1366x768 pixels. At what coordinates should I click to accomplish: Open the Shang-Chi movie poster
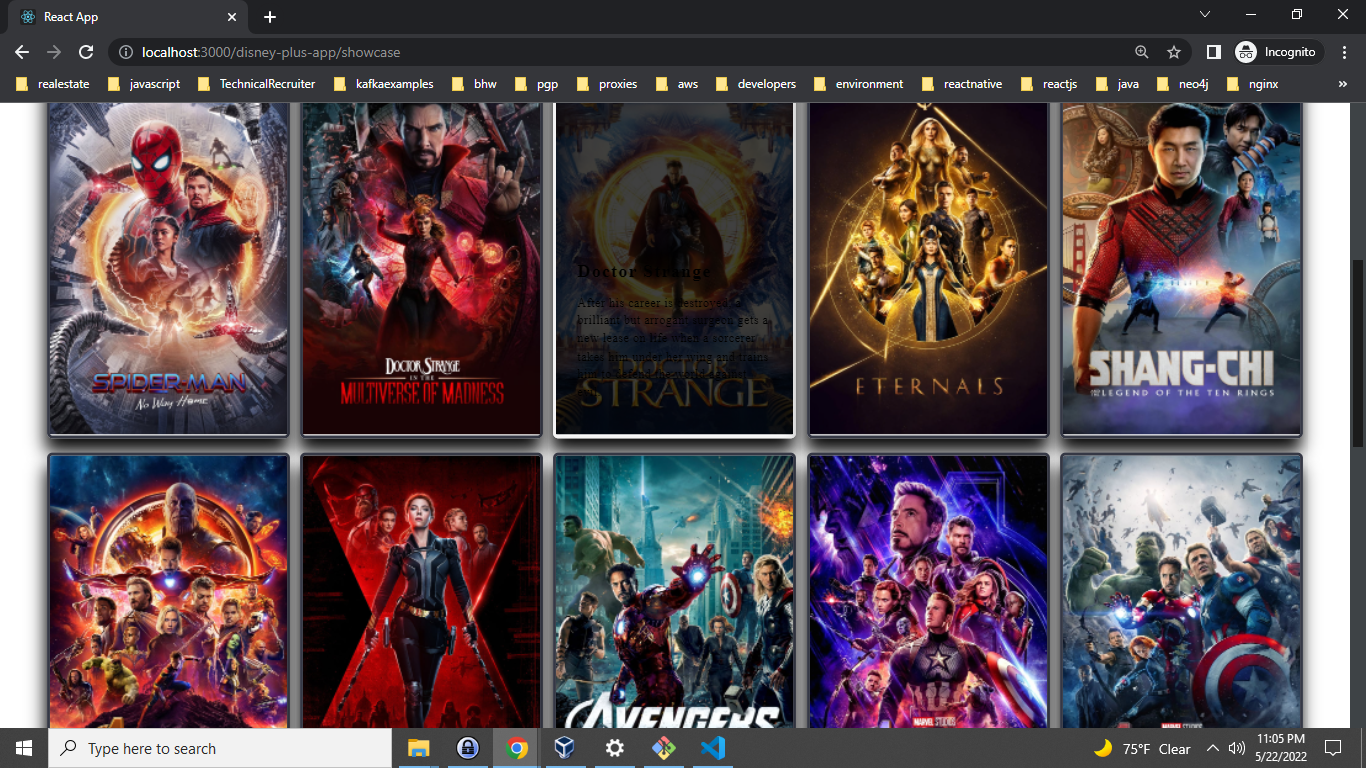pyautogui.click(x=1182, y=268)
